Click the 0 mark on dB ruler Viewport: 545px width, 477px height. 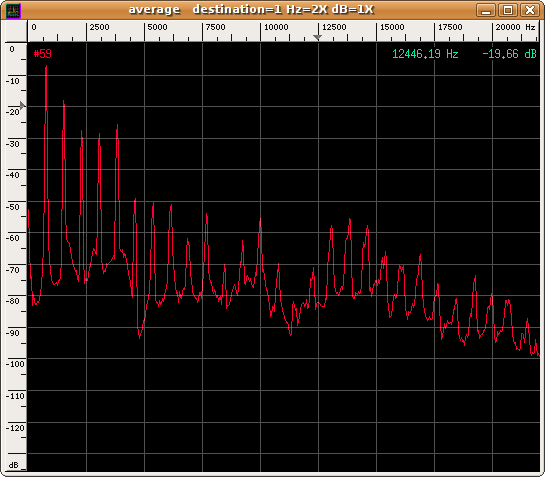12,49
